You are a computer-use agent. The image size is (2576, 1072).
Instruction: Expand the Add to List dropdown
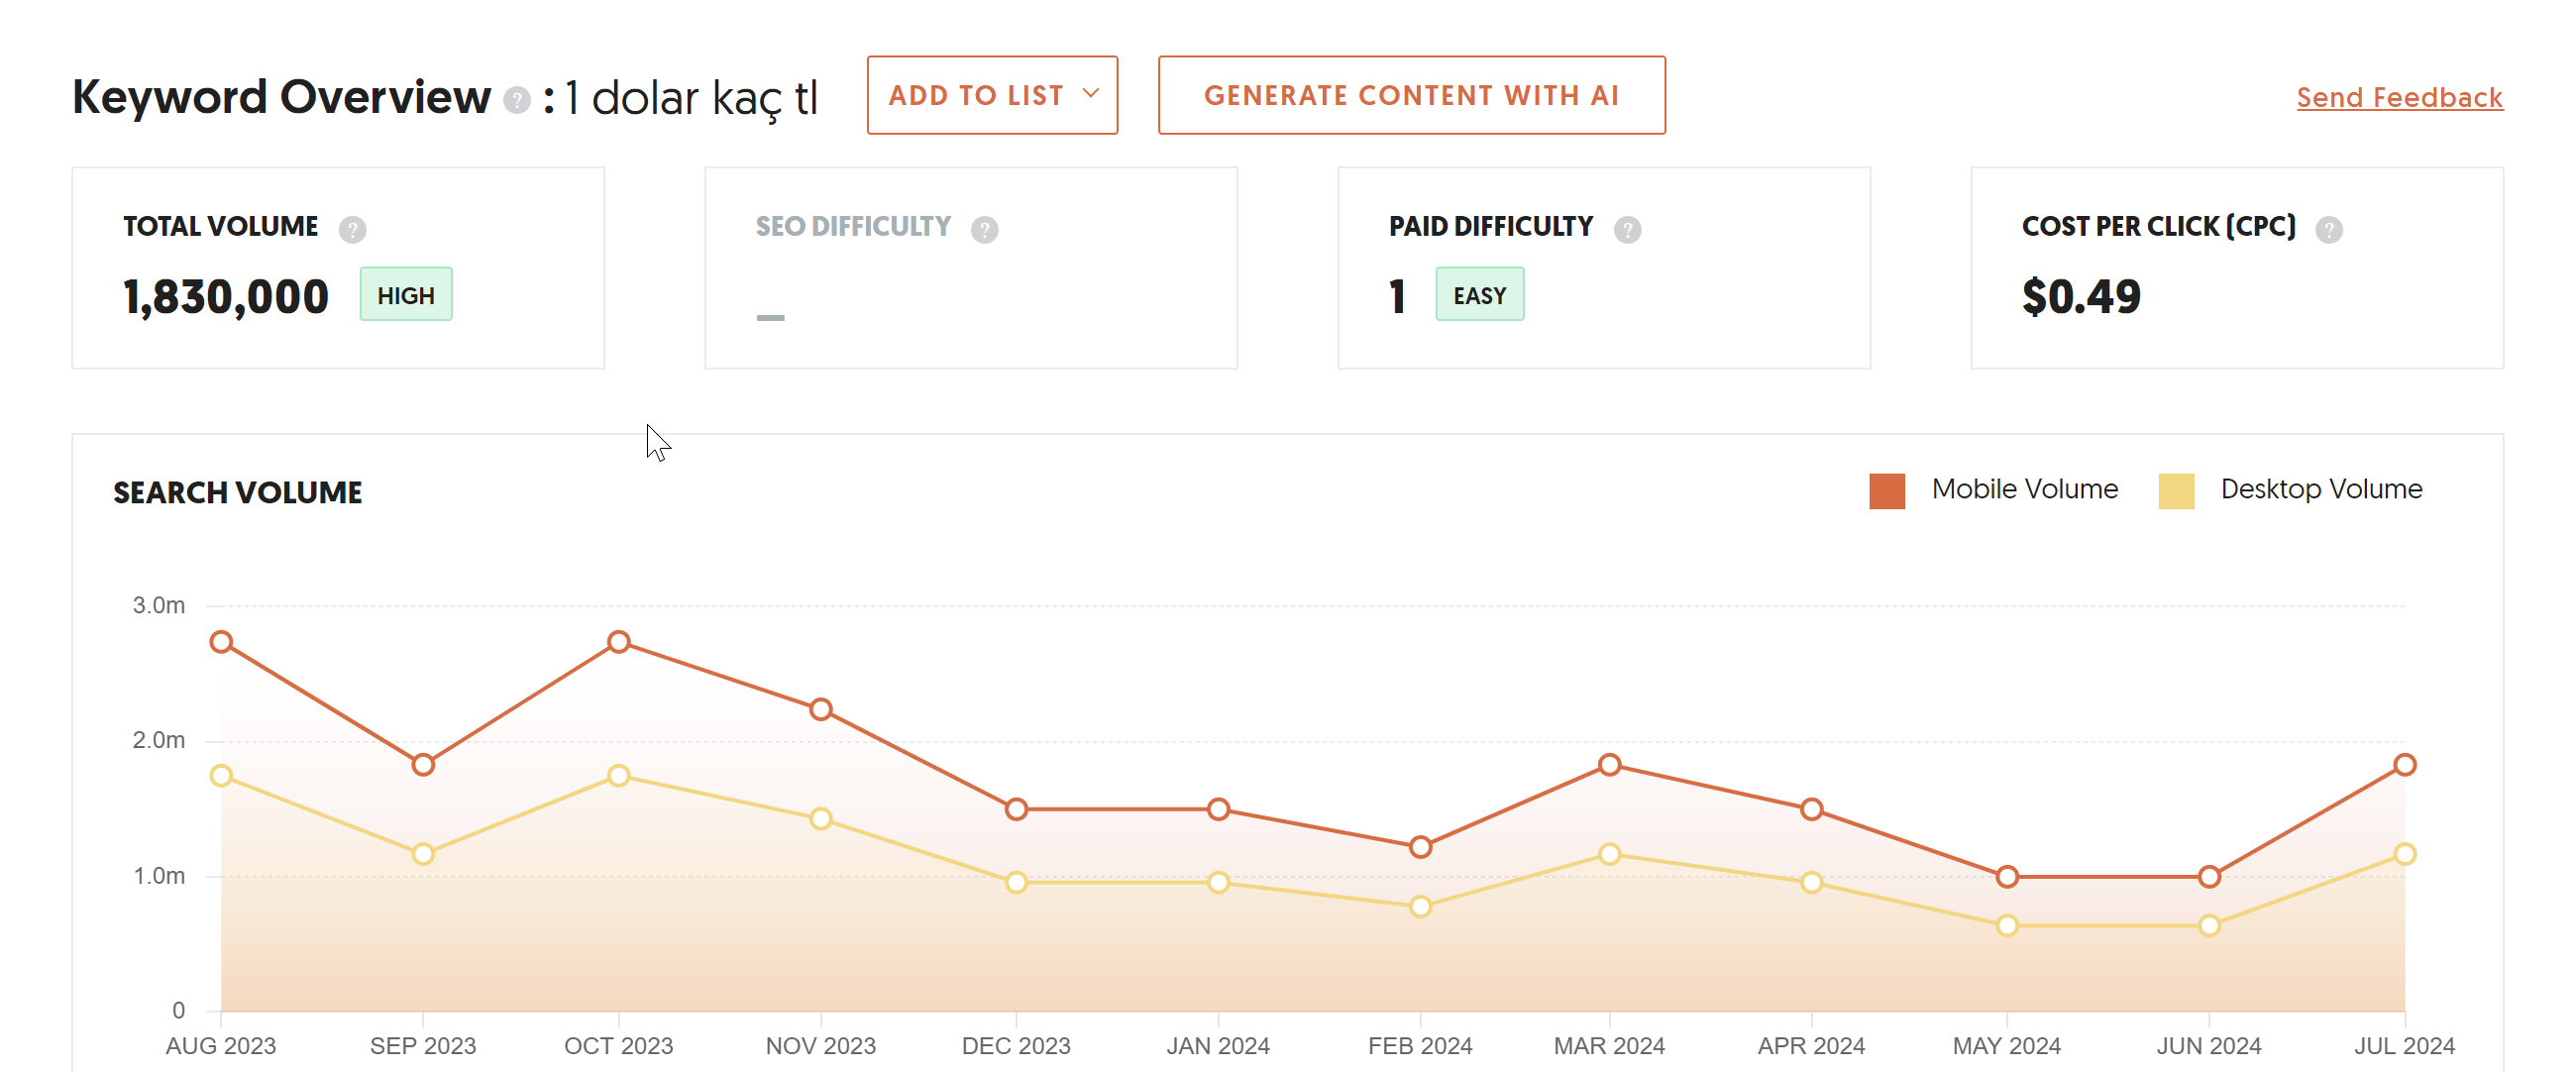pyautogui.click(x=992, y=95)
